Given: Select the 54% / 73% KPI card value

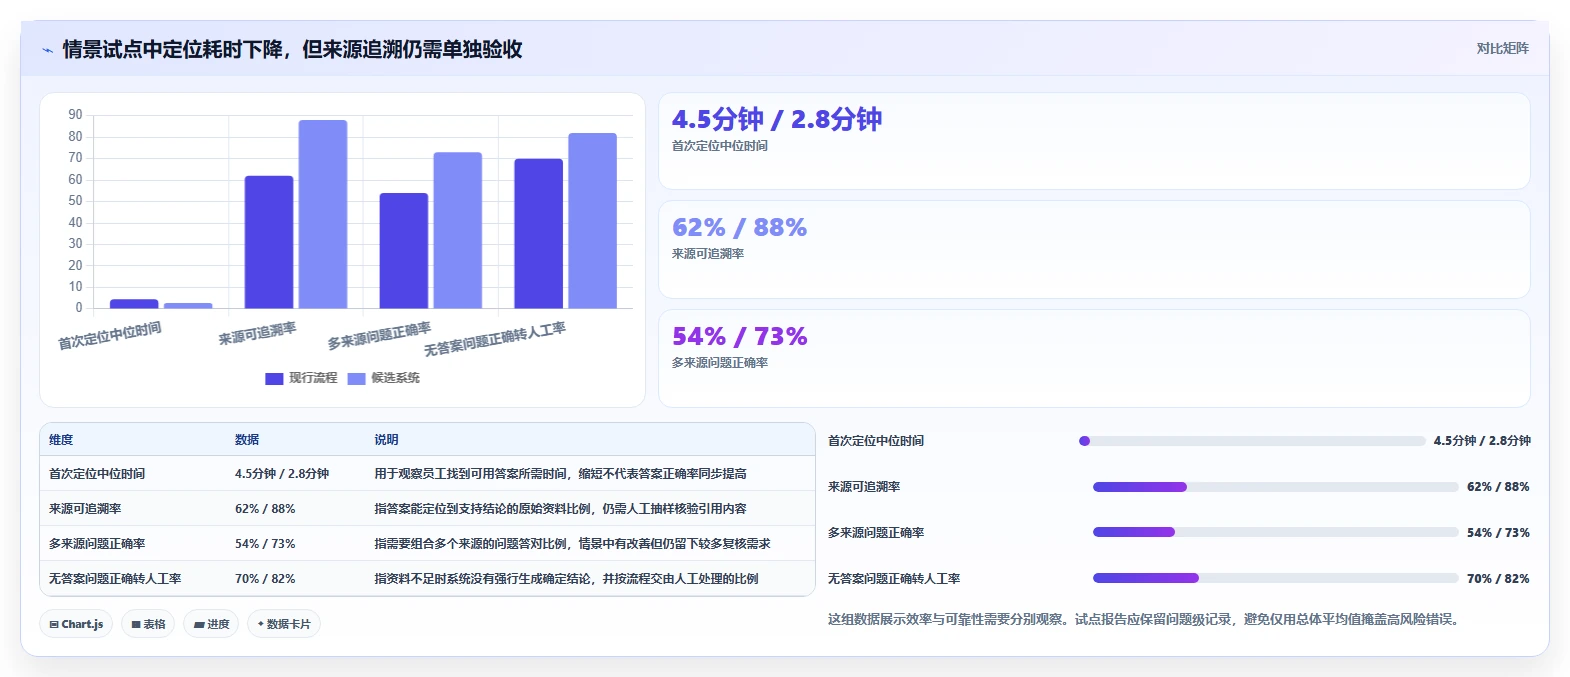Looking at the screenshot, I should [739, 336].
